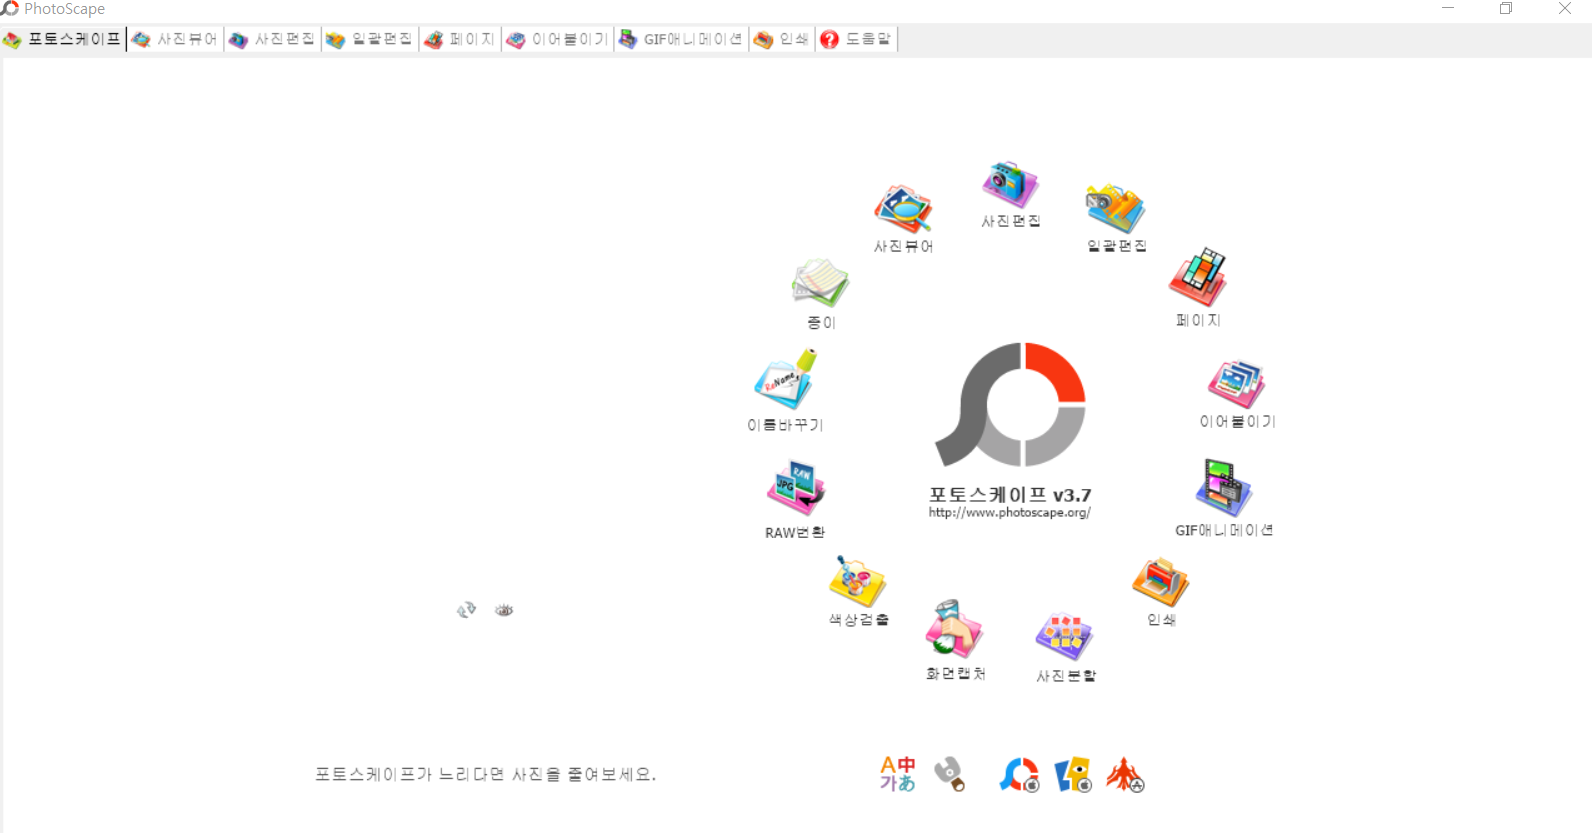Click the blue-red PhotoScape X Mac icon
1592x833 pixels.
click(x=1020, y=775)
